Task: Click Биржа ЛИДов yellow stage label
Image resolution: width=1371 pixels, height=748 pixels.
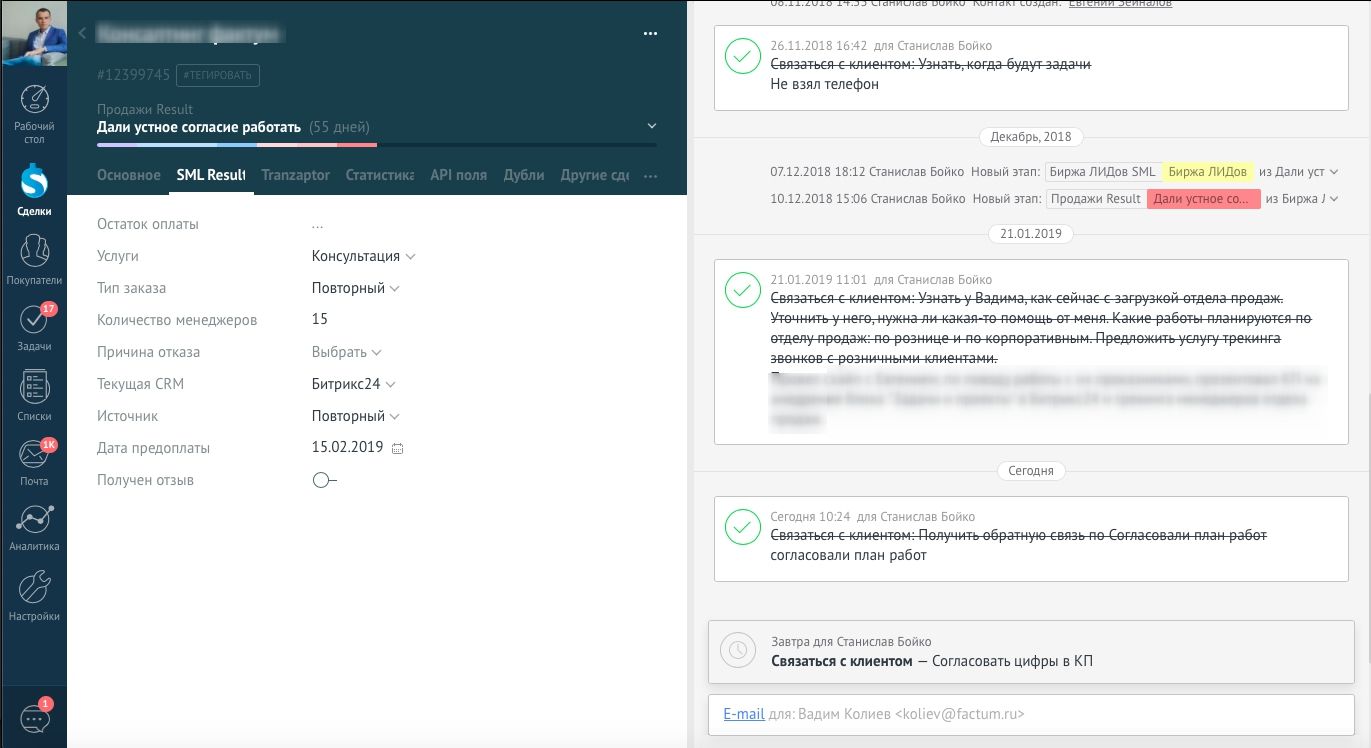Action: click(1207, 172)
